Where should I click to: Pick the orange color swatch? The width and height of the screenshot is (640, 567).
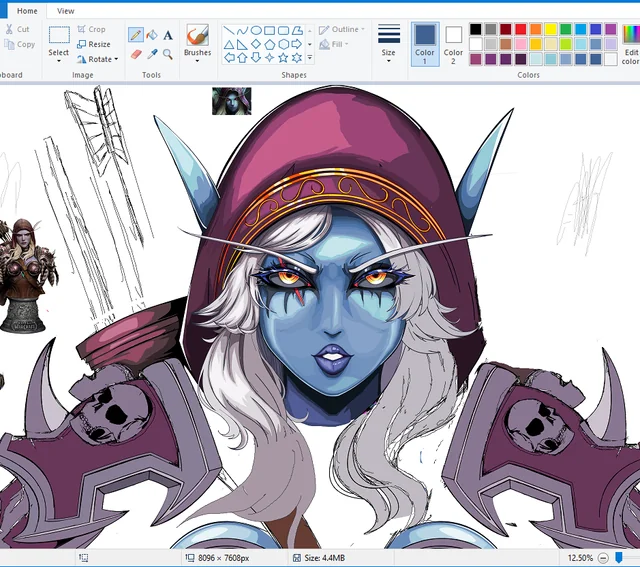click(536, 29)
